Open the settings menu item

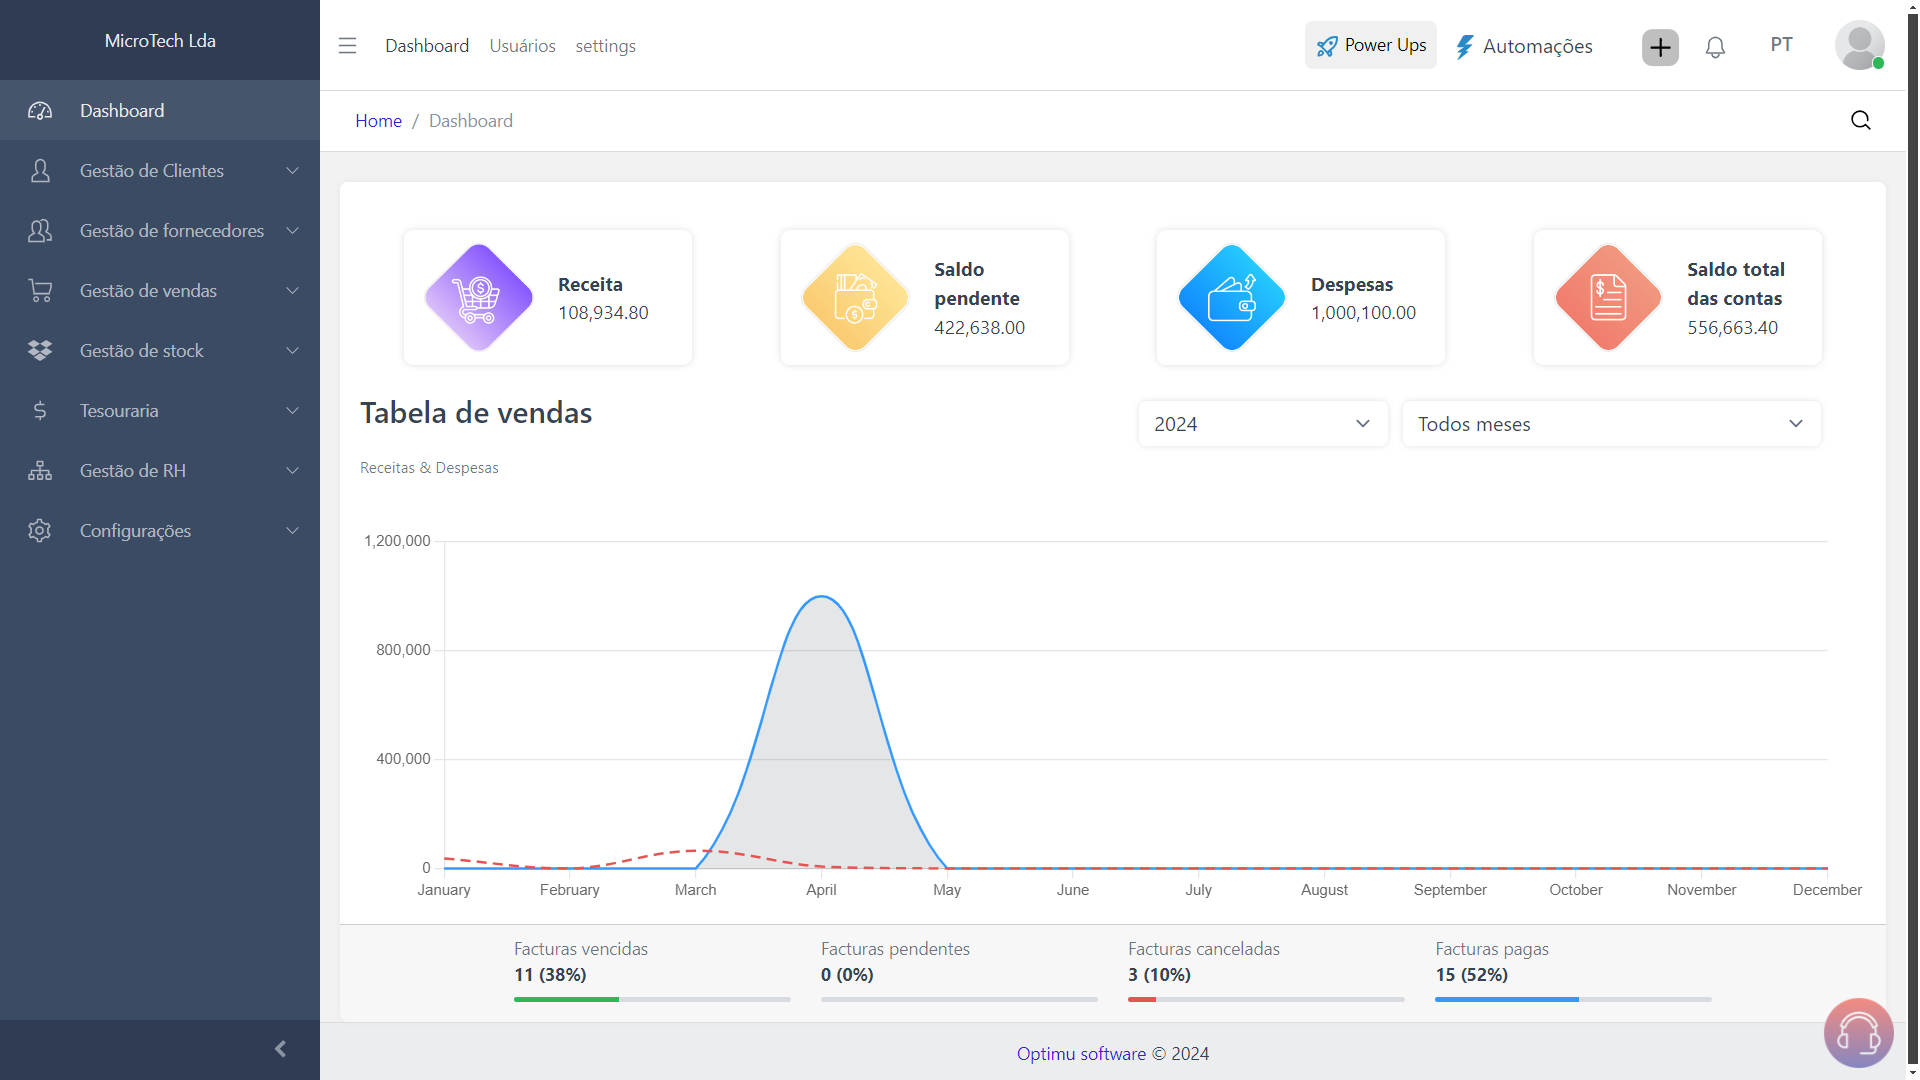[x=605, y=45]
